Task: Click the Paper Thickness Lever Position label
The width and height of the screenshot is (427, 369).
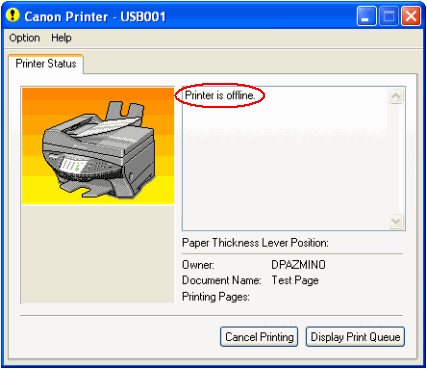Action: pos(255,243)
